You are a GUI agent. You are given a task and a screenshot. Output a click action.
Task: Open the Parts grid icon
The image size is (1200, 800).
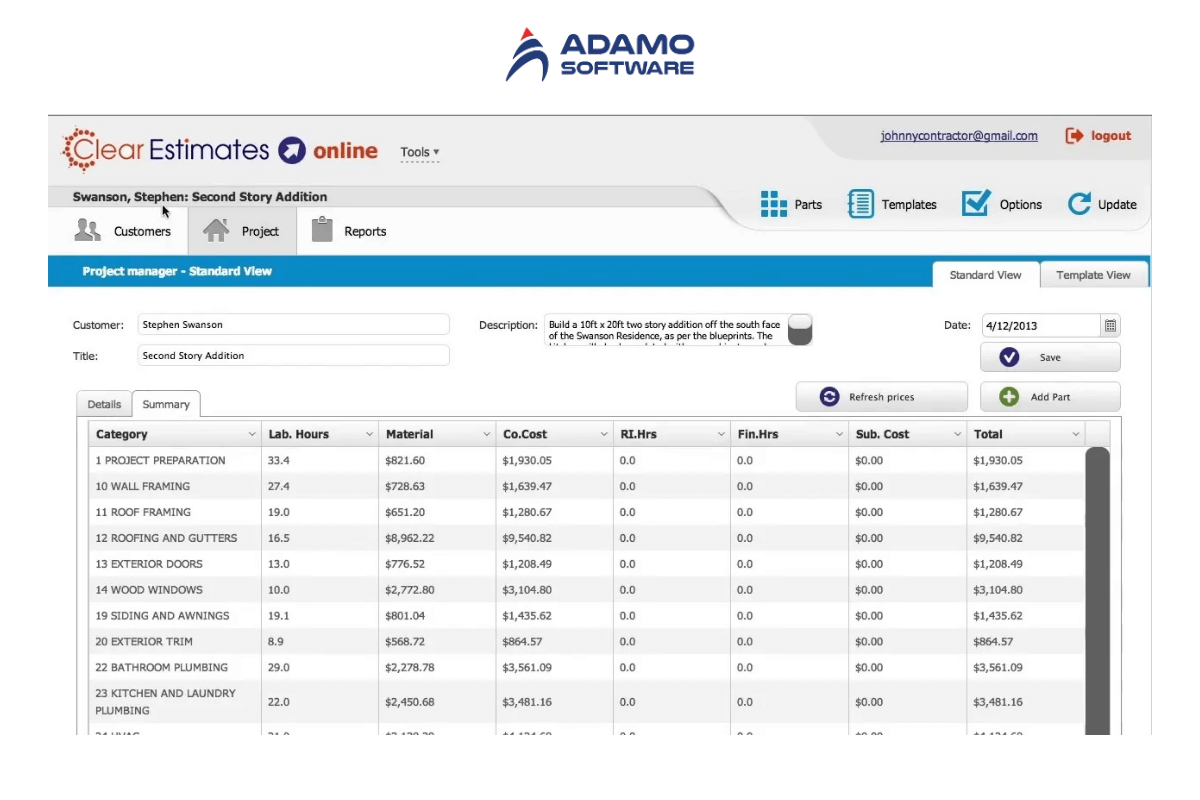click(774, 204)
